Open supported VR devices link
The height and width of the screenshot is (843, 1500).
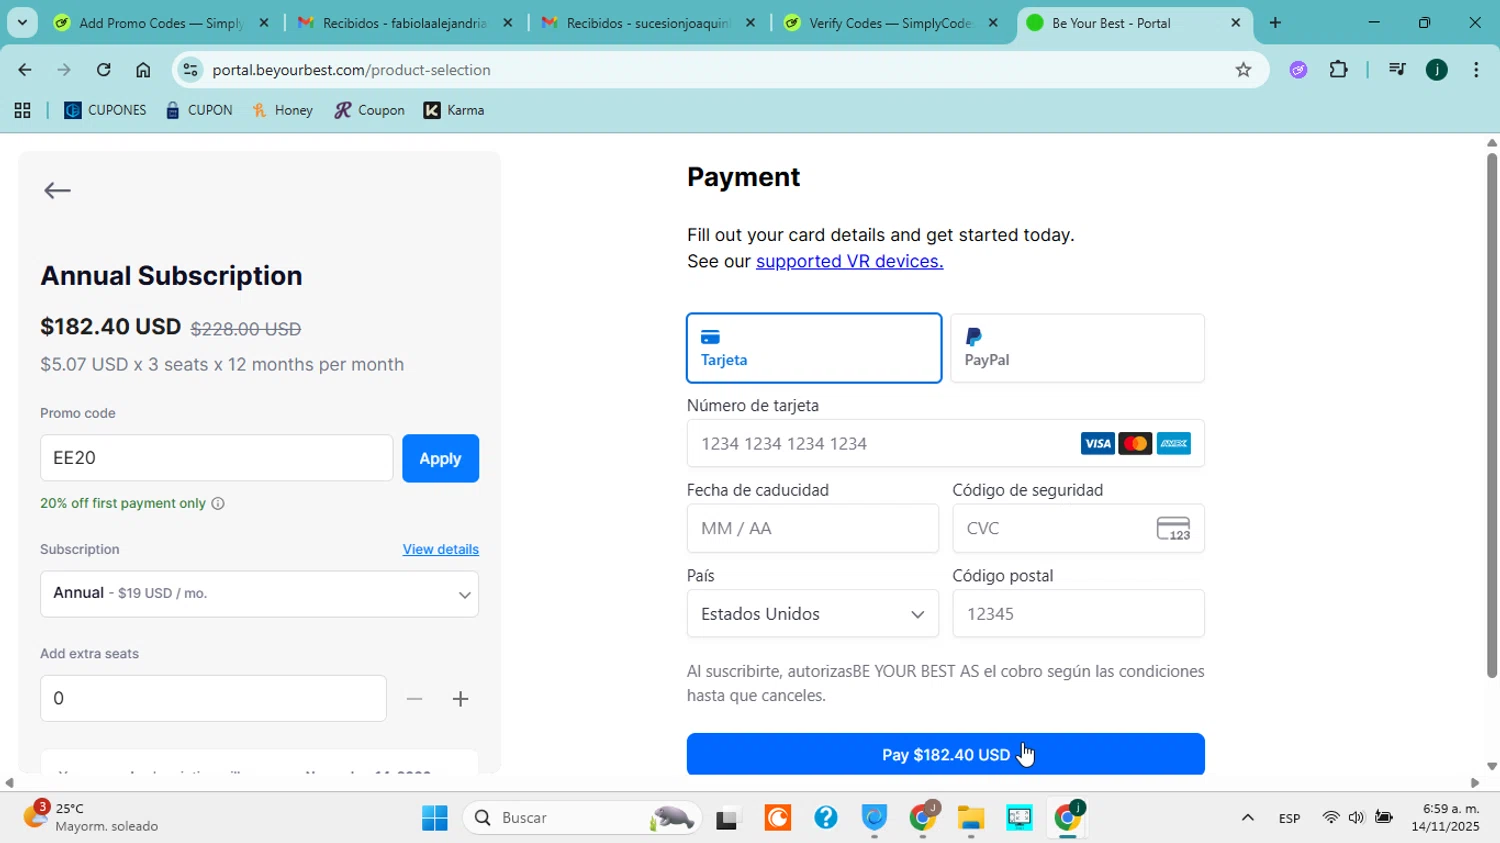tap(849, 261)
